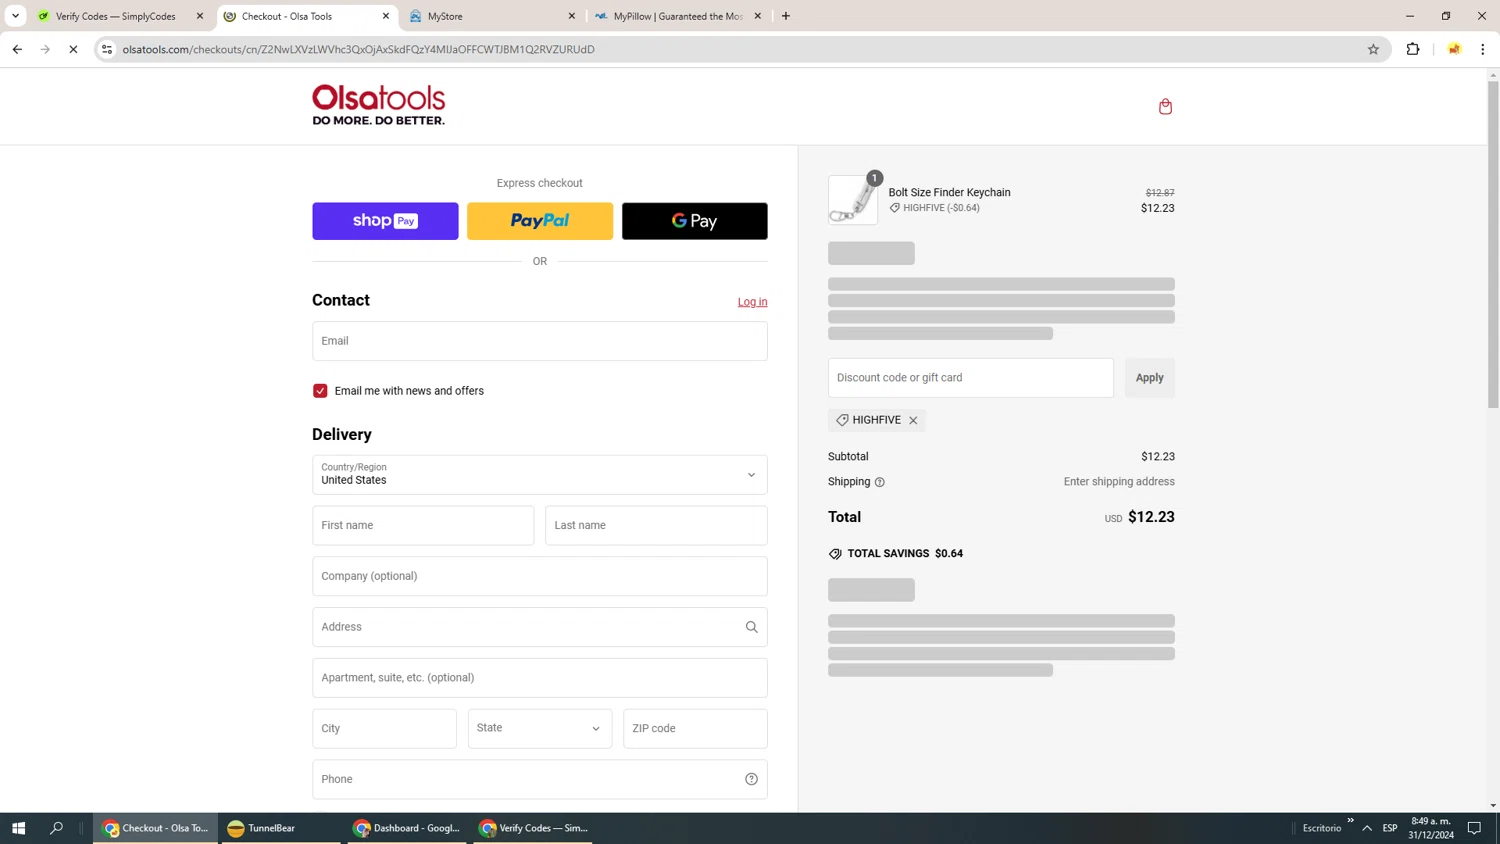
Task: Click the Olsa Tools logo
Action: [x=378, y=105]
